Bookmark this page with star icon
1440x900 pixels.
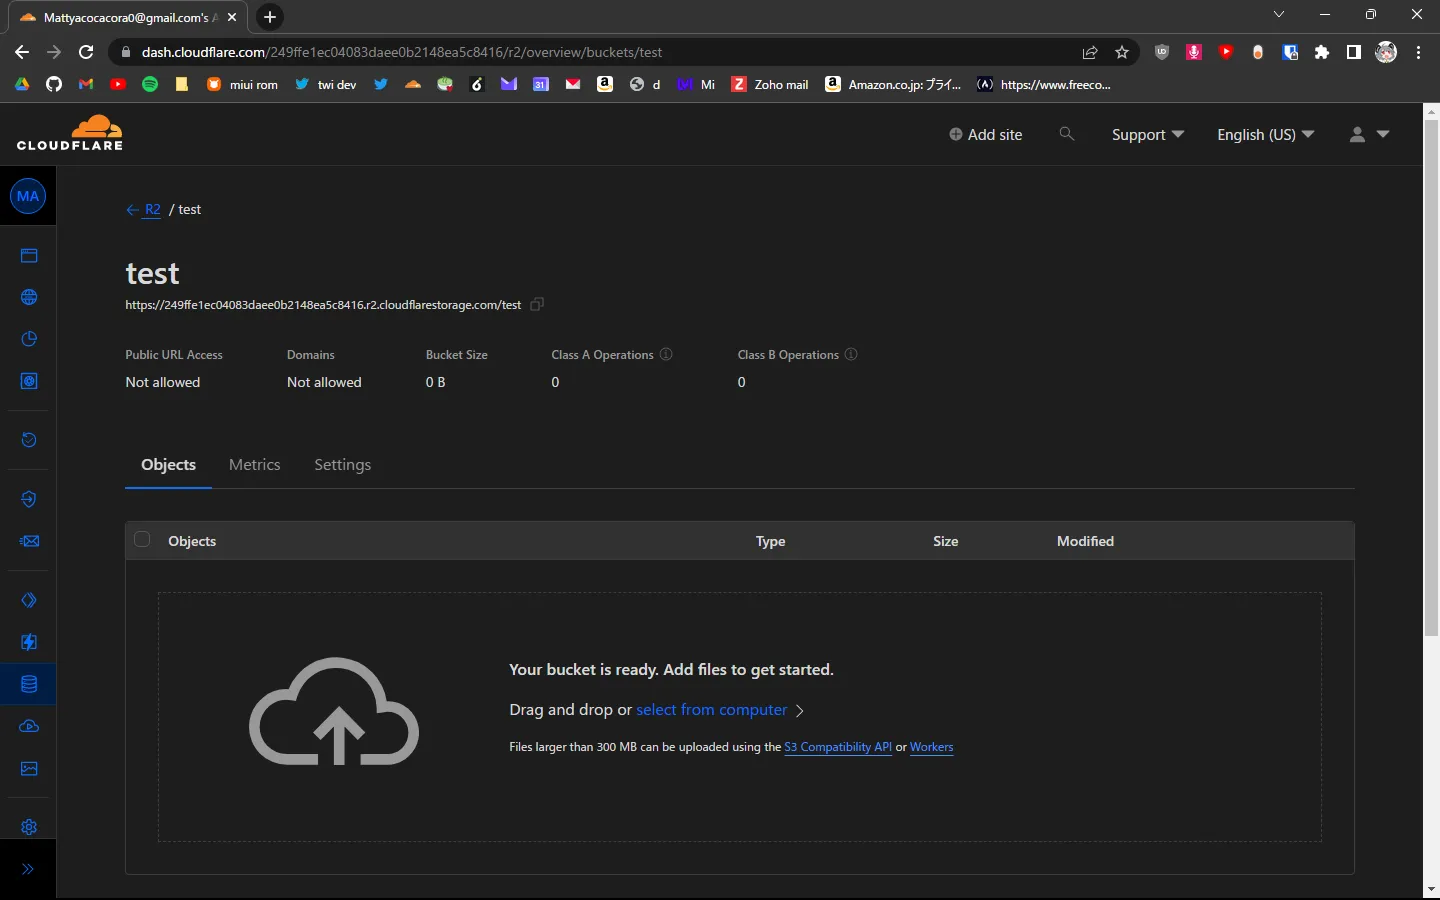click(x=1122, y=52)
